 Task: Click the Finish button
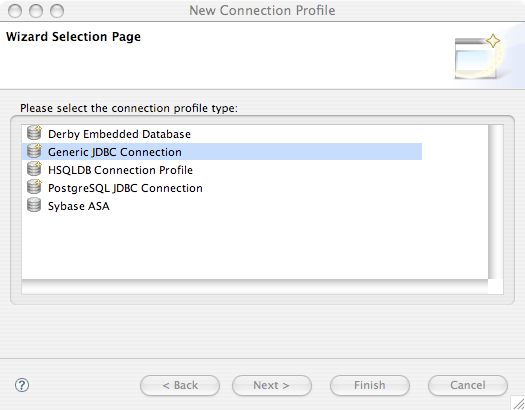370,385
